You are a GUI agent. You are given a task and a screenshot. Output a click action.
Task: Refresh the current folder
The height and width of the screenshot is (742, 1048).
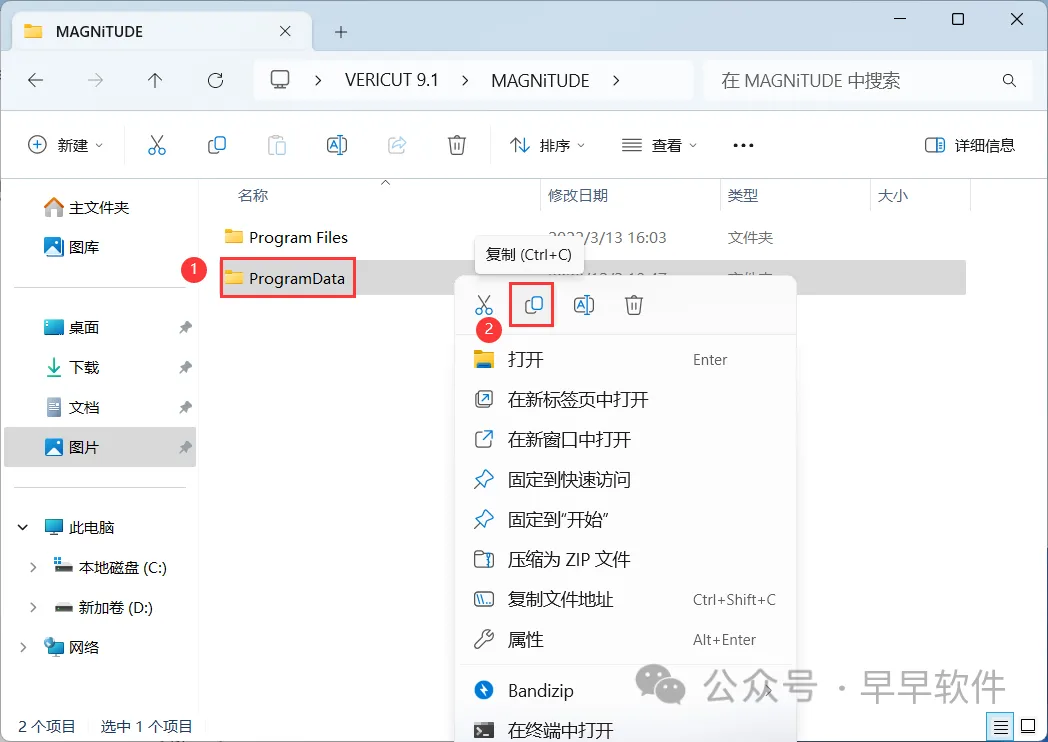pyautogui.click(x=215, y=81)
